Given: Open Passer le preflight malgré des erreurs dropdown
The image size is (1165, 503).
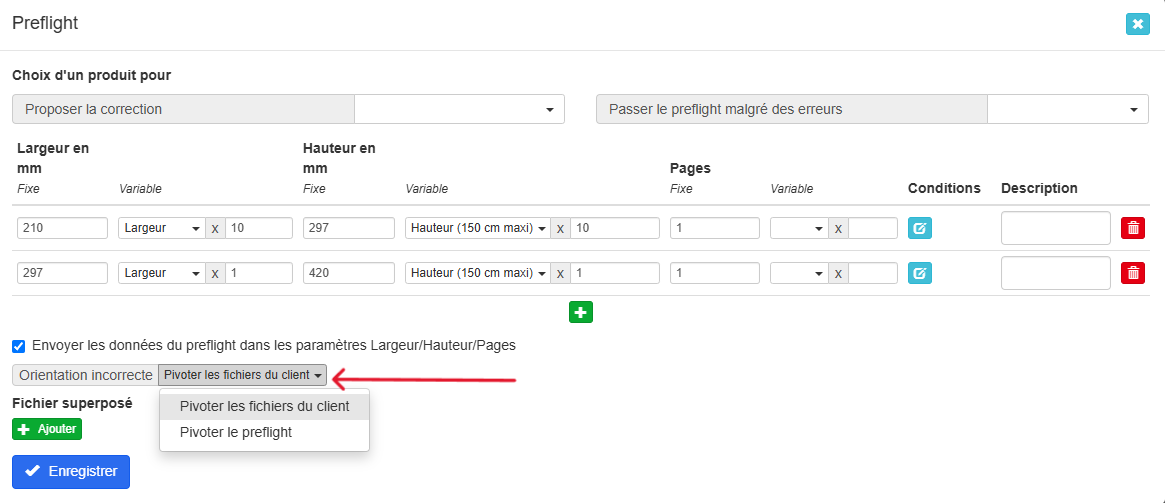Looking at the screenshot, I should 1067,109.
